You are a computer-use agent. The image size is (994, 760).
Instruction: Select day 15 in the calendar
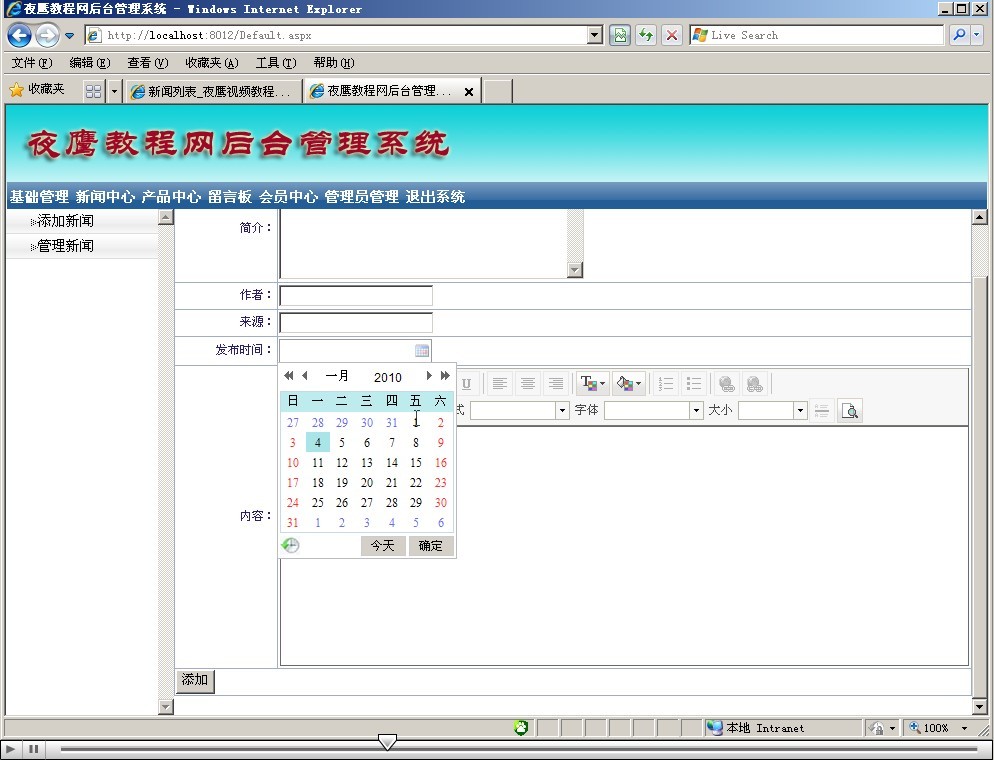[x=416, y=463]
